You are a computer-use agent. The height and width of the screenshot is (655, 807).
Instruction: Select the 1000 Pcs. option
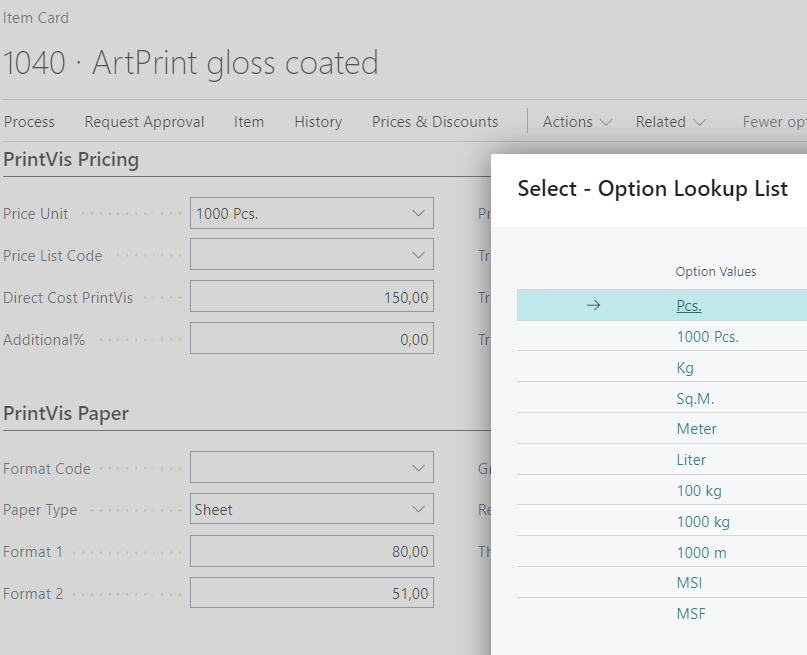coord(708,337)
